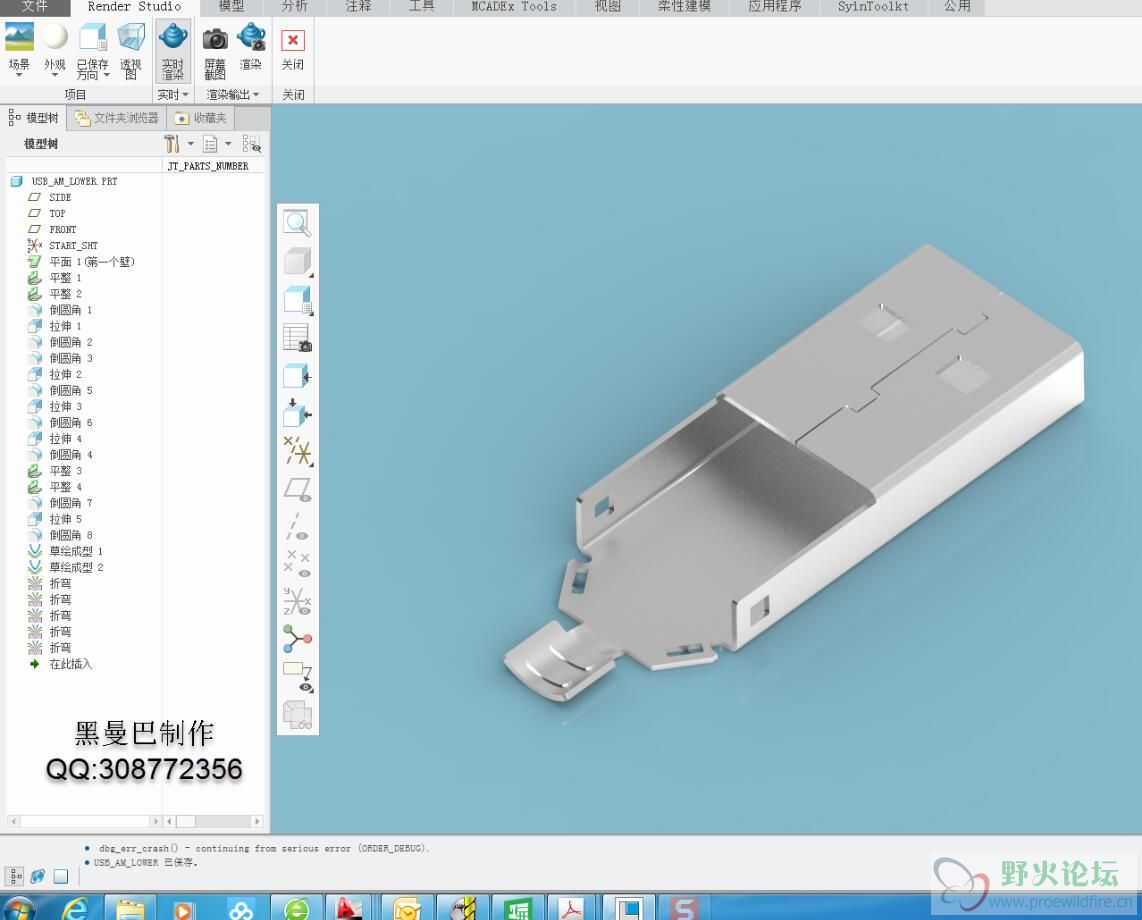Click the 已保存方向 saved orientations icon
The height and width of the screenshot is (920, 1142).
pos(92,36)
